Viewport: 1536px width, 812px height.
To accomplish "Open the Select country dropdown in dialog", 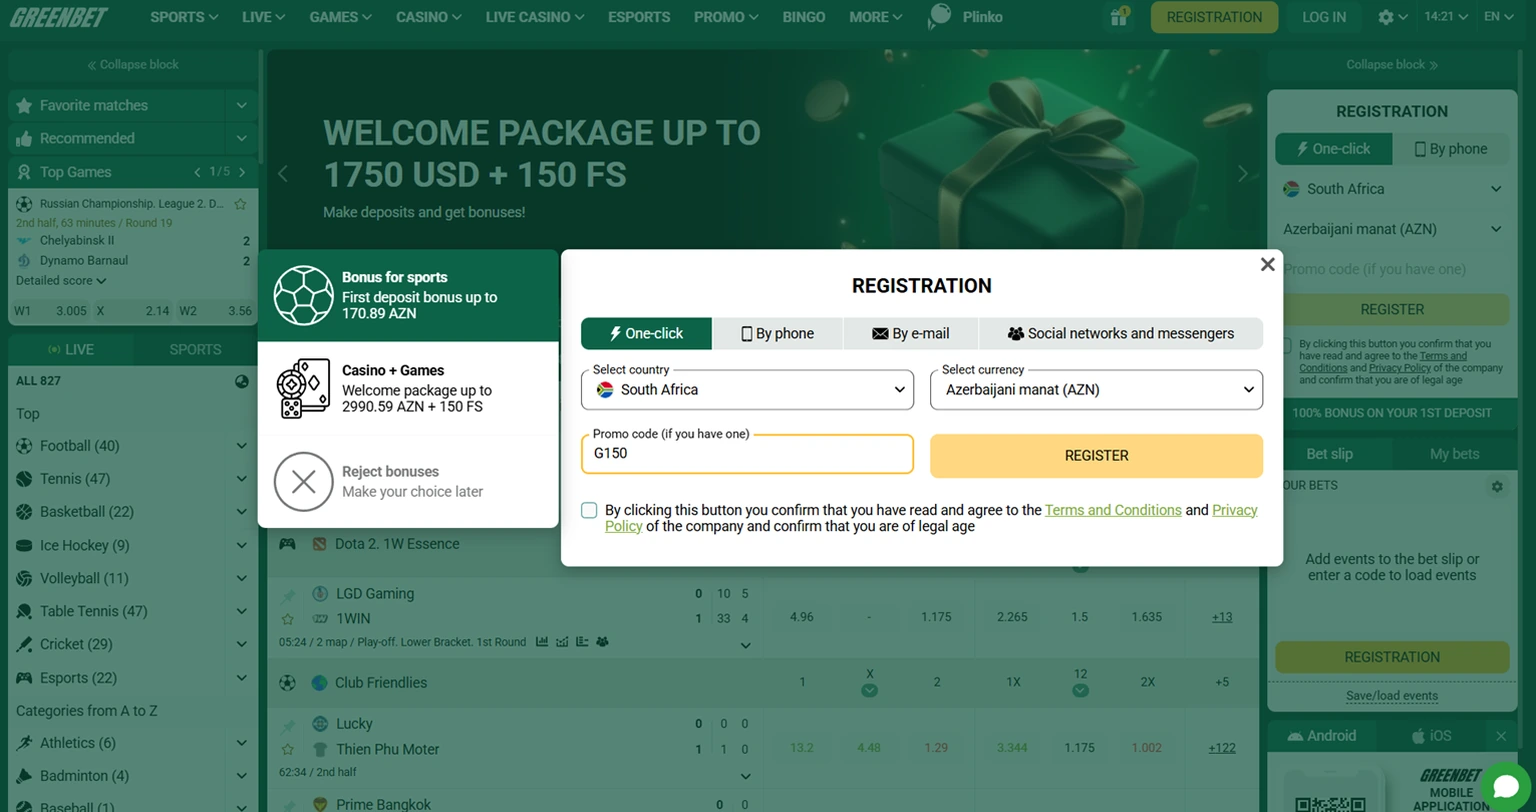I will 747,390.
